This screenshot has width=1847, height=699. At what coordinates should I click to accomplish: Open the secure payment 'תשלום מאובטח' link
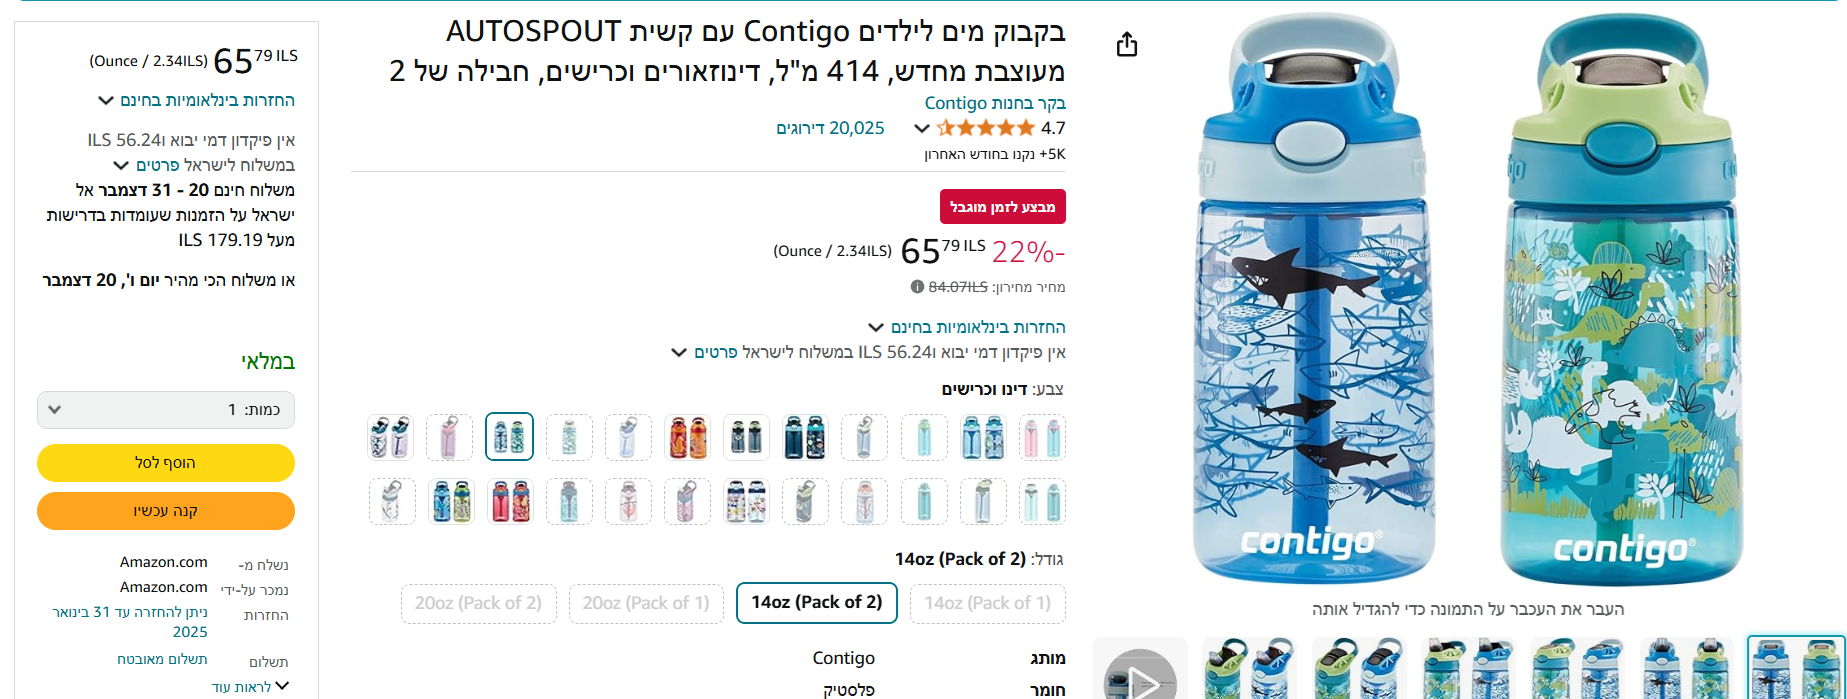[162, 659]
